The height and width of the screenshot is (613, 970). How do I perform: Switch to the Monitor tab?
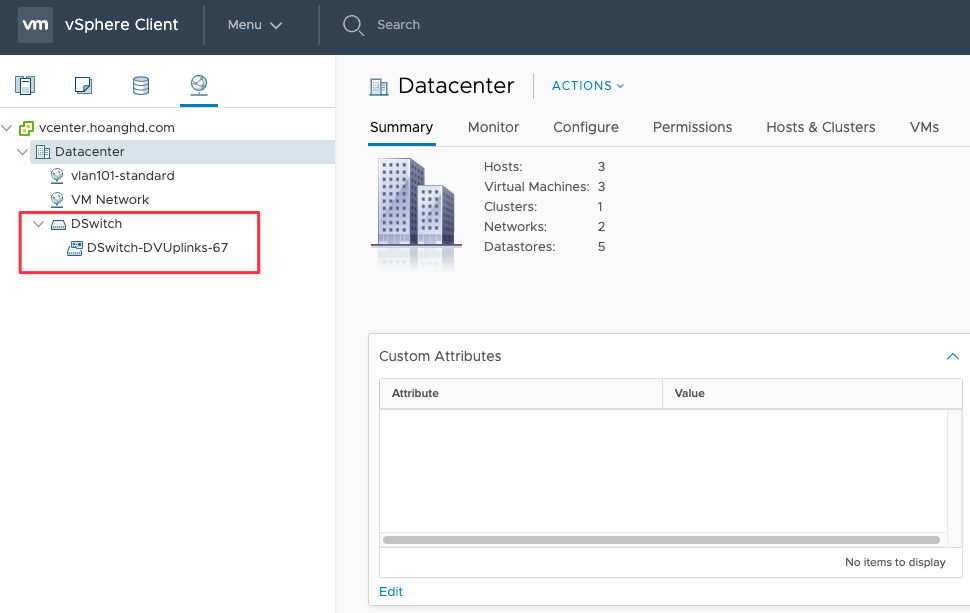493,127
